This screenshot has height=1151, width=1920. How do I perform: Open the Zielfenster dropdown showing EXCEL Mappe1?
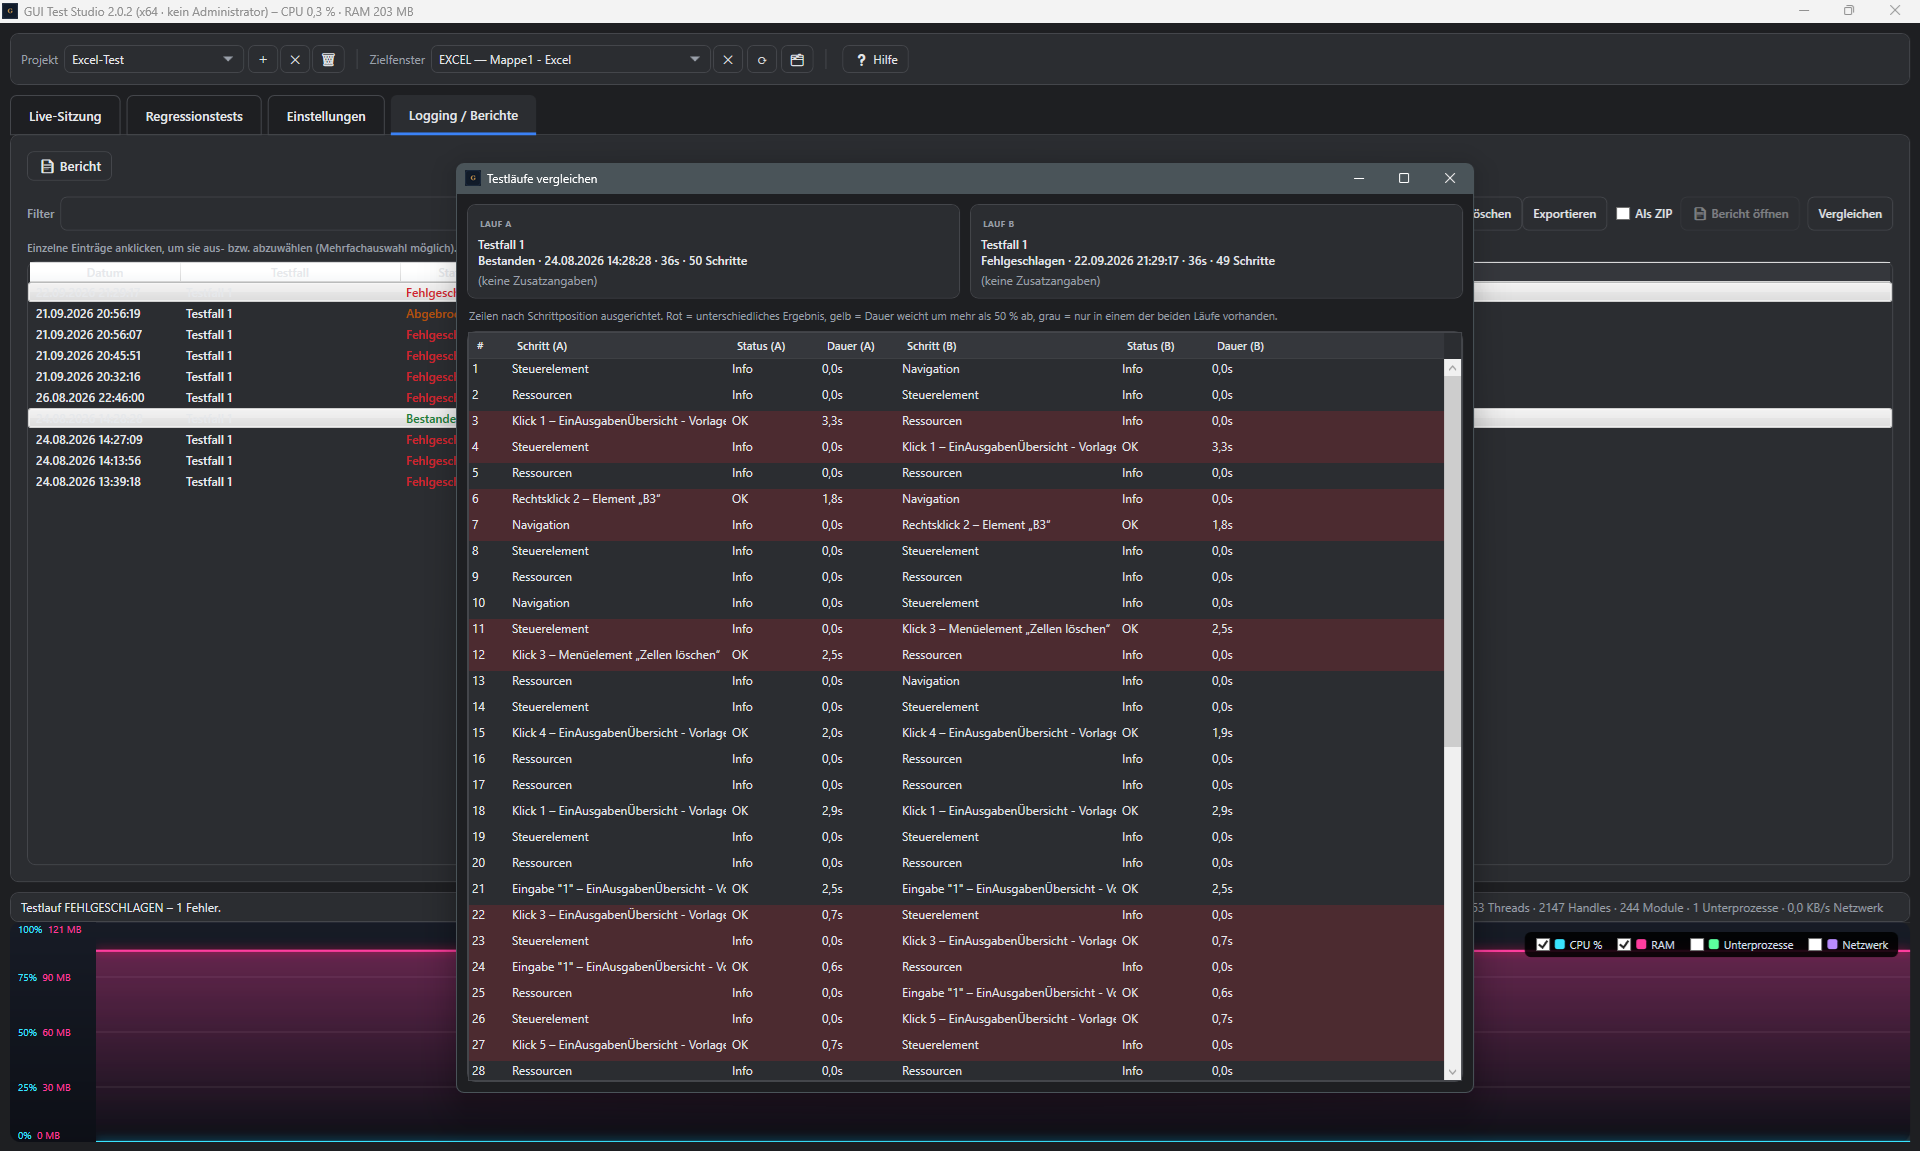[x=570, y=60]
